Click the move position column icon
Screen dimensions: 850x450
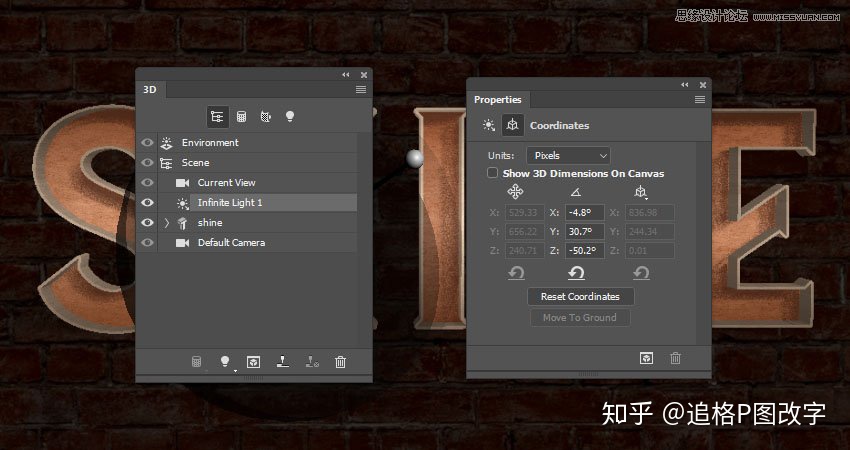(x=515, y=192)
